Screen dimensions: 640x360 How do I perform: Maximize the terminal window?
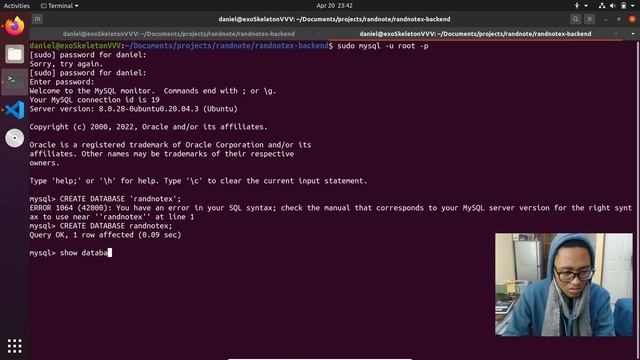tap(619, 19)
